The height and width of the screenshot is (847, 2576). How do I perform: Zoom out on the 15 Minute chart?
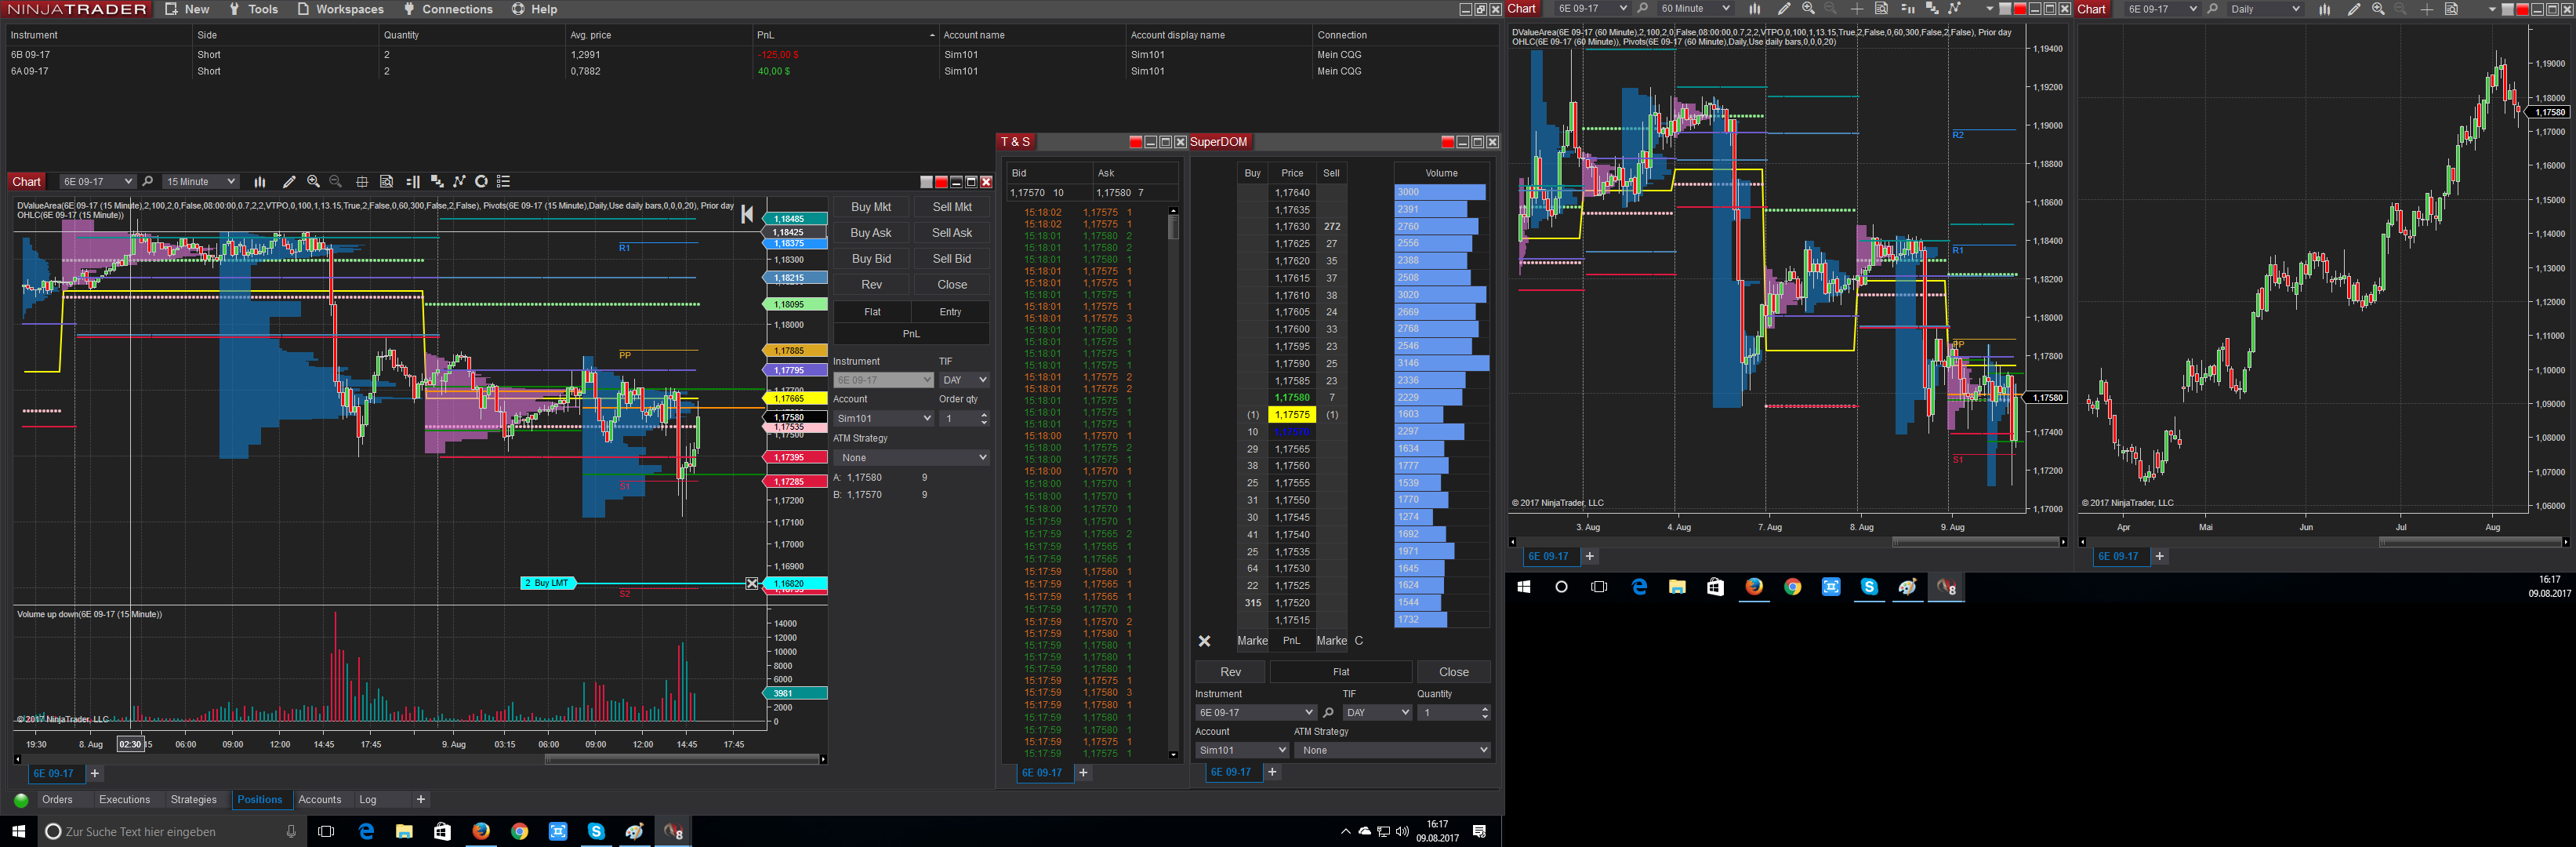click(x=336, y=182)
